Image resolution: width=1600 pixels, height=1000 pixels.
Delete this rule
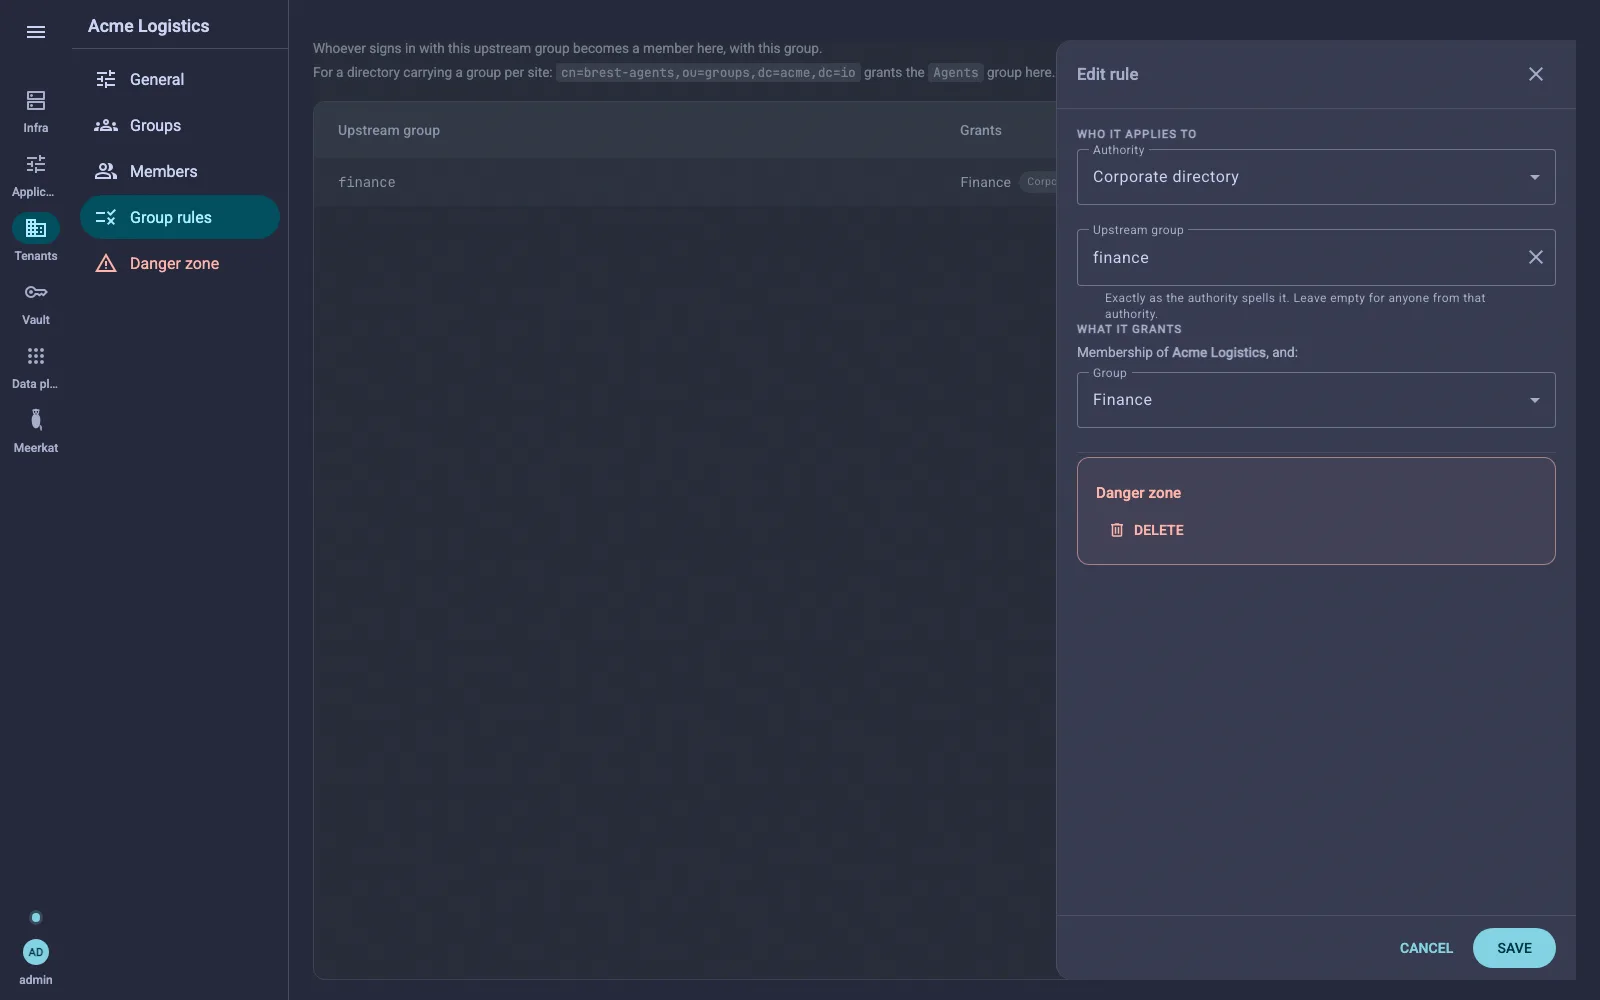click(x=1146, y=530)
